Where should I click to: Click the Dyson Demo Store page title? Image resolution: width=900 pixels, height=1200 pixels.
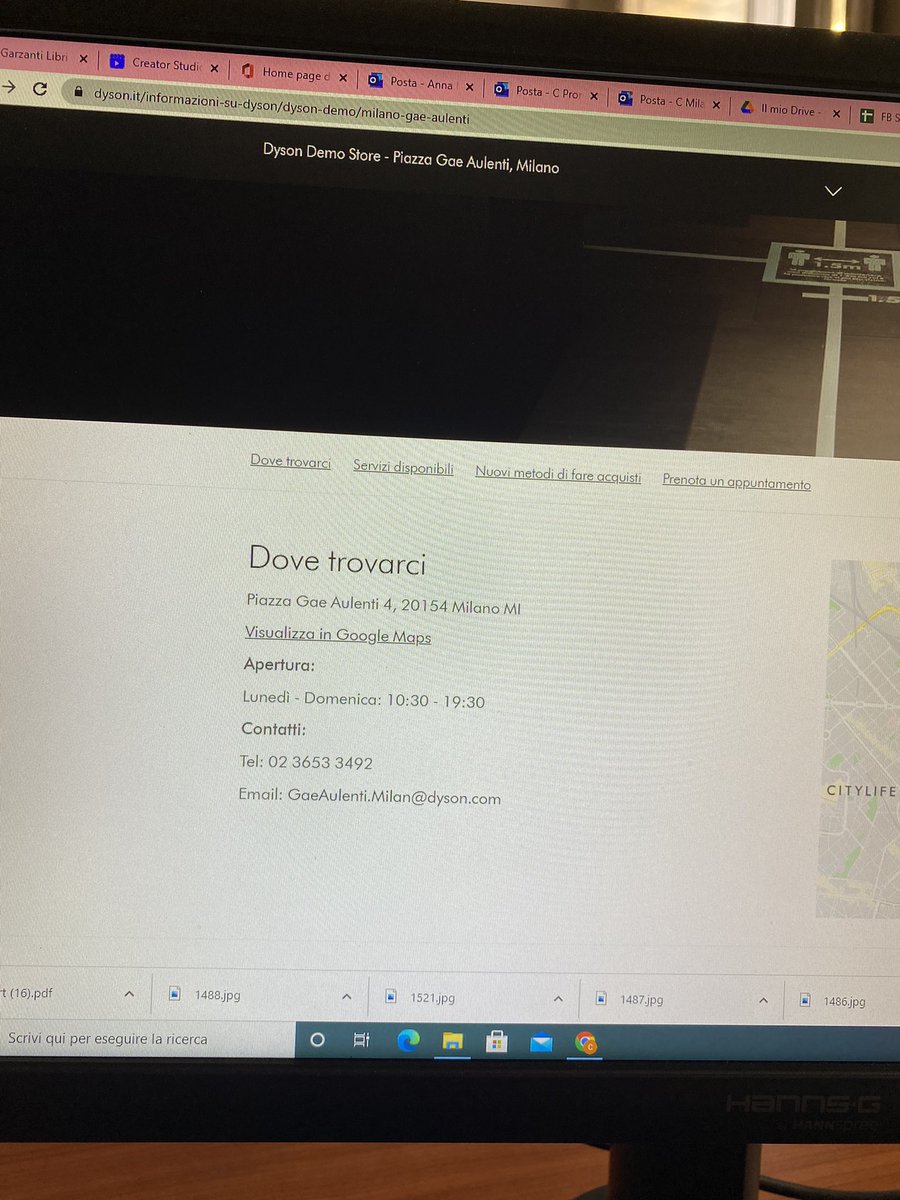411,159
